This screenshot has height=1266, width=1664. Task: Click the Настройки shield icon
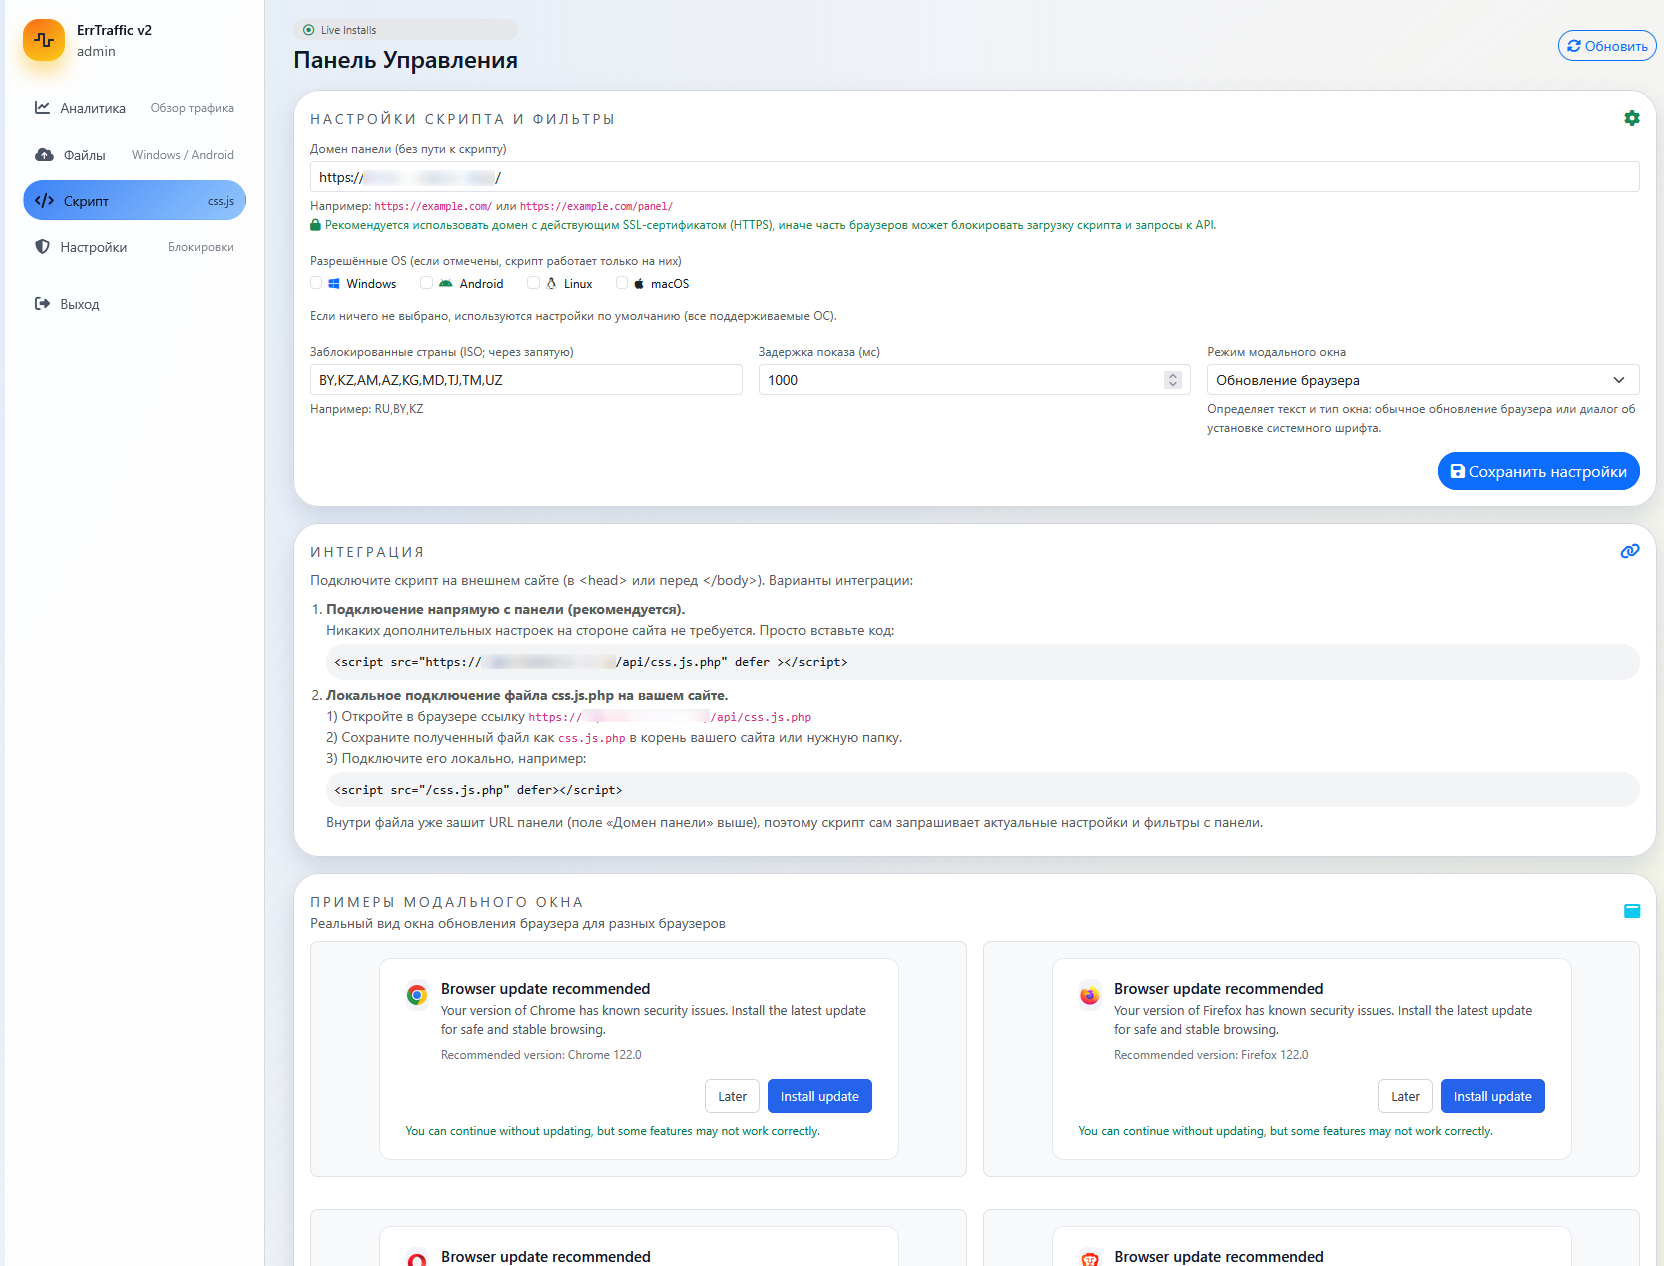(42, 247)
